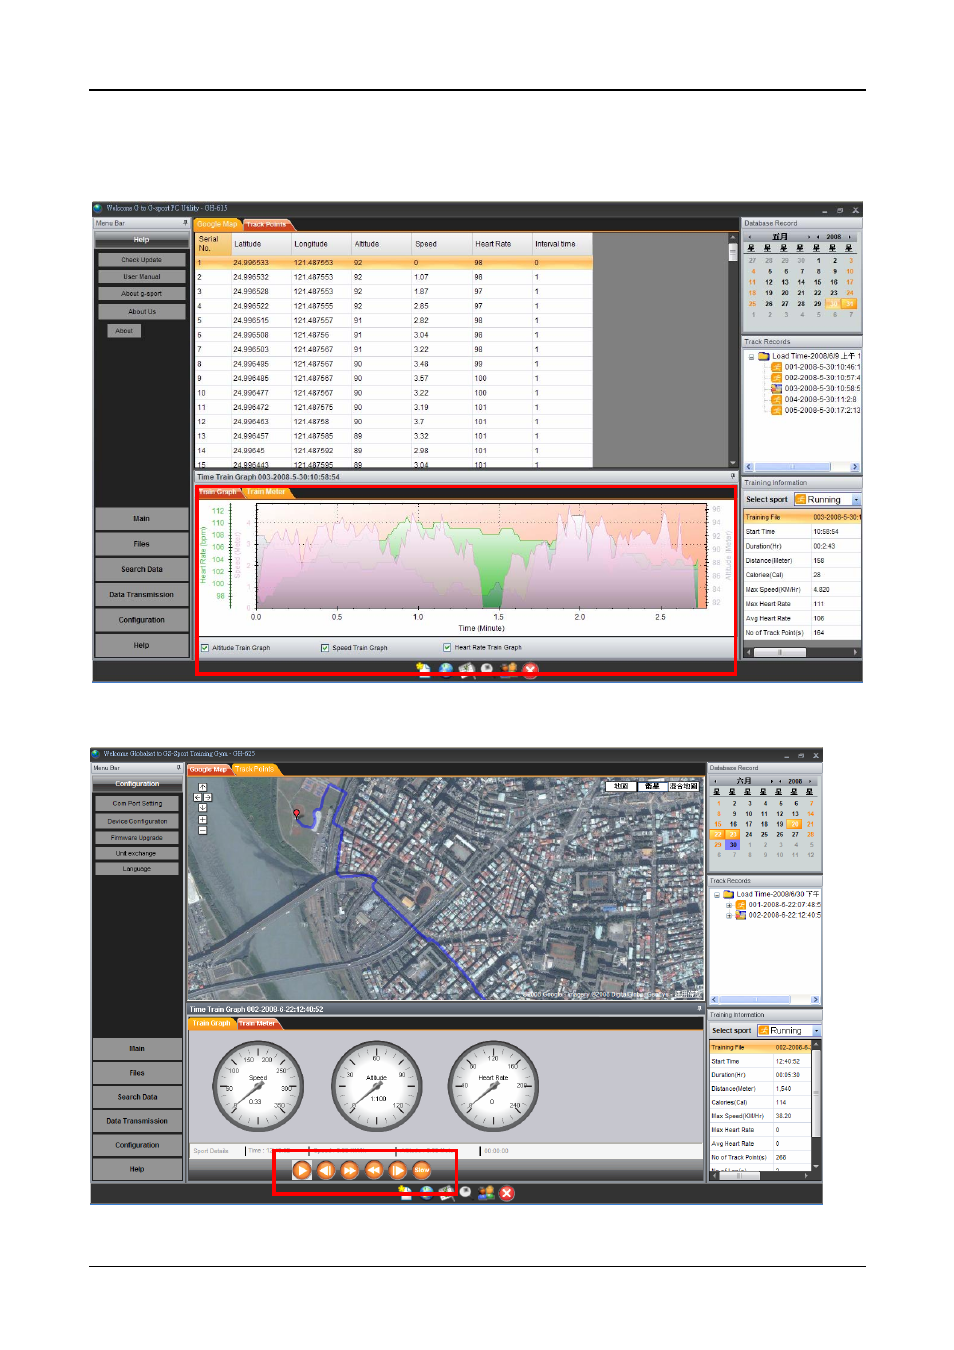Click the Com Port Setting button
The height and width of the screenshot is (1350, 954).
click(137, 803)
